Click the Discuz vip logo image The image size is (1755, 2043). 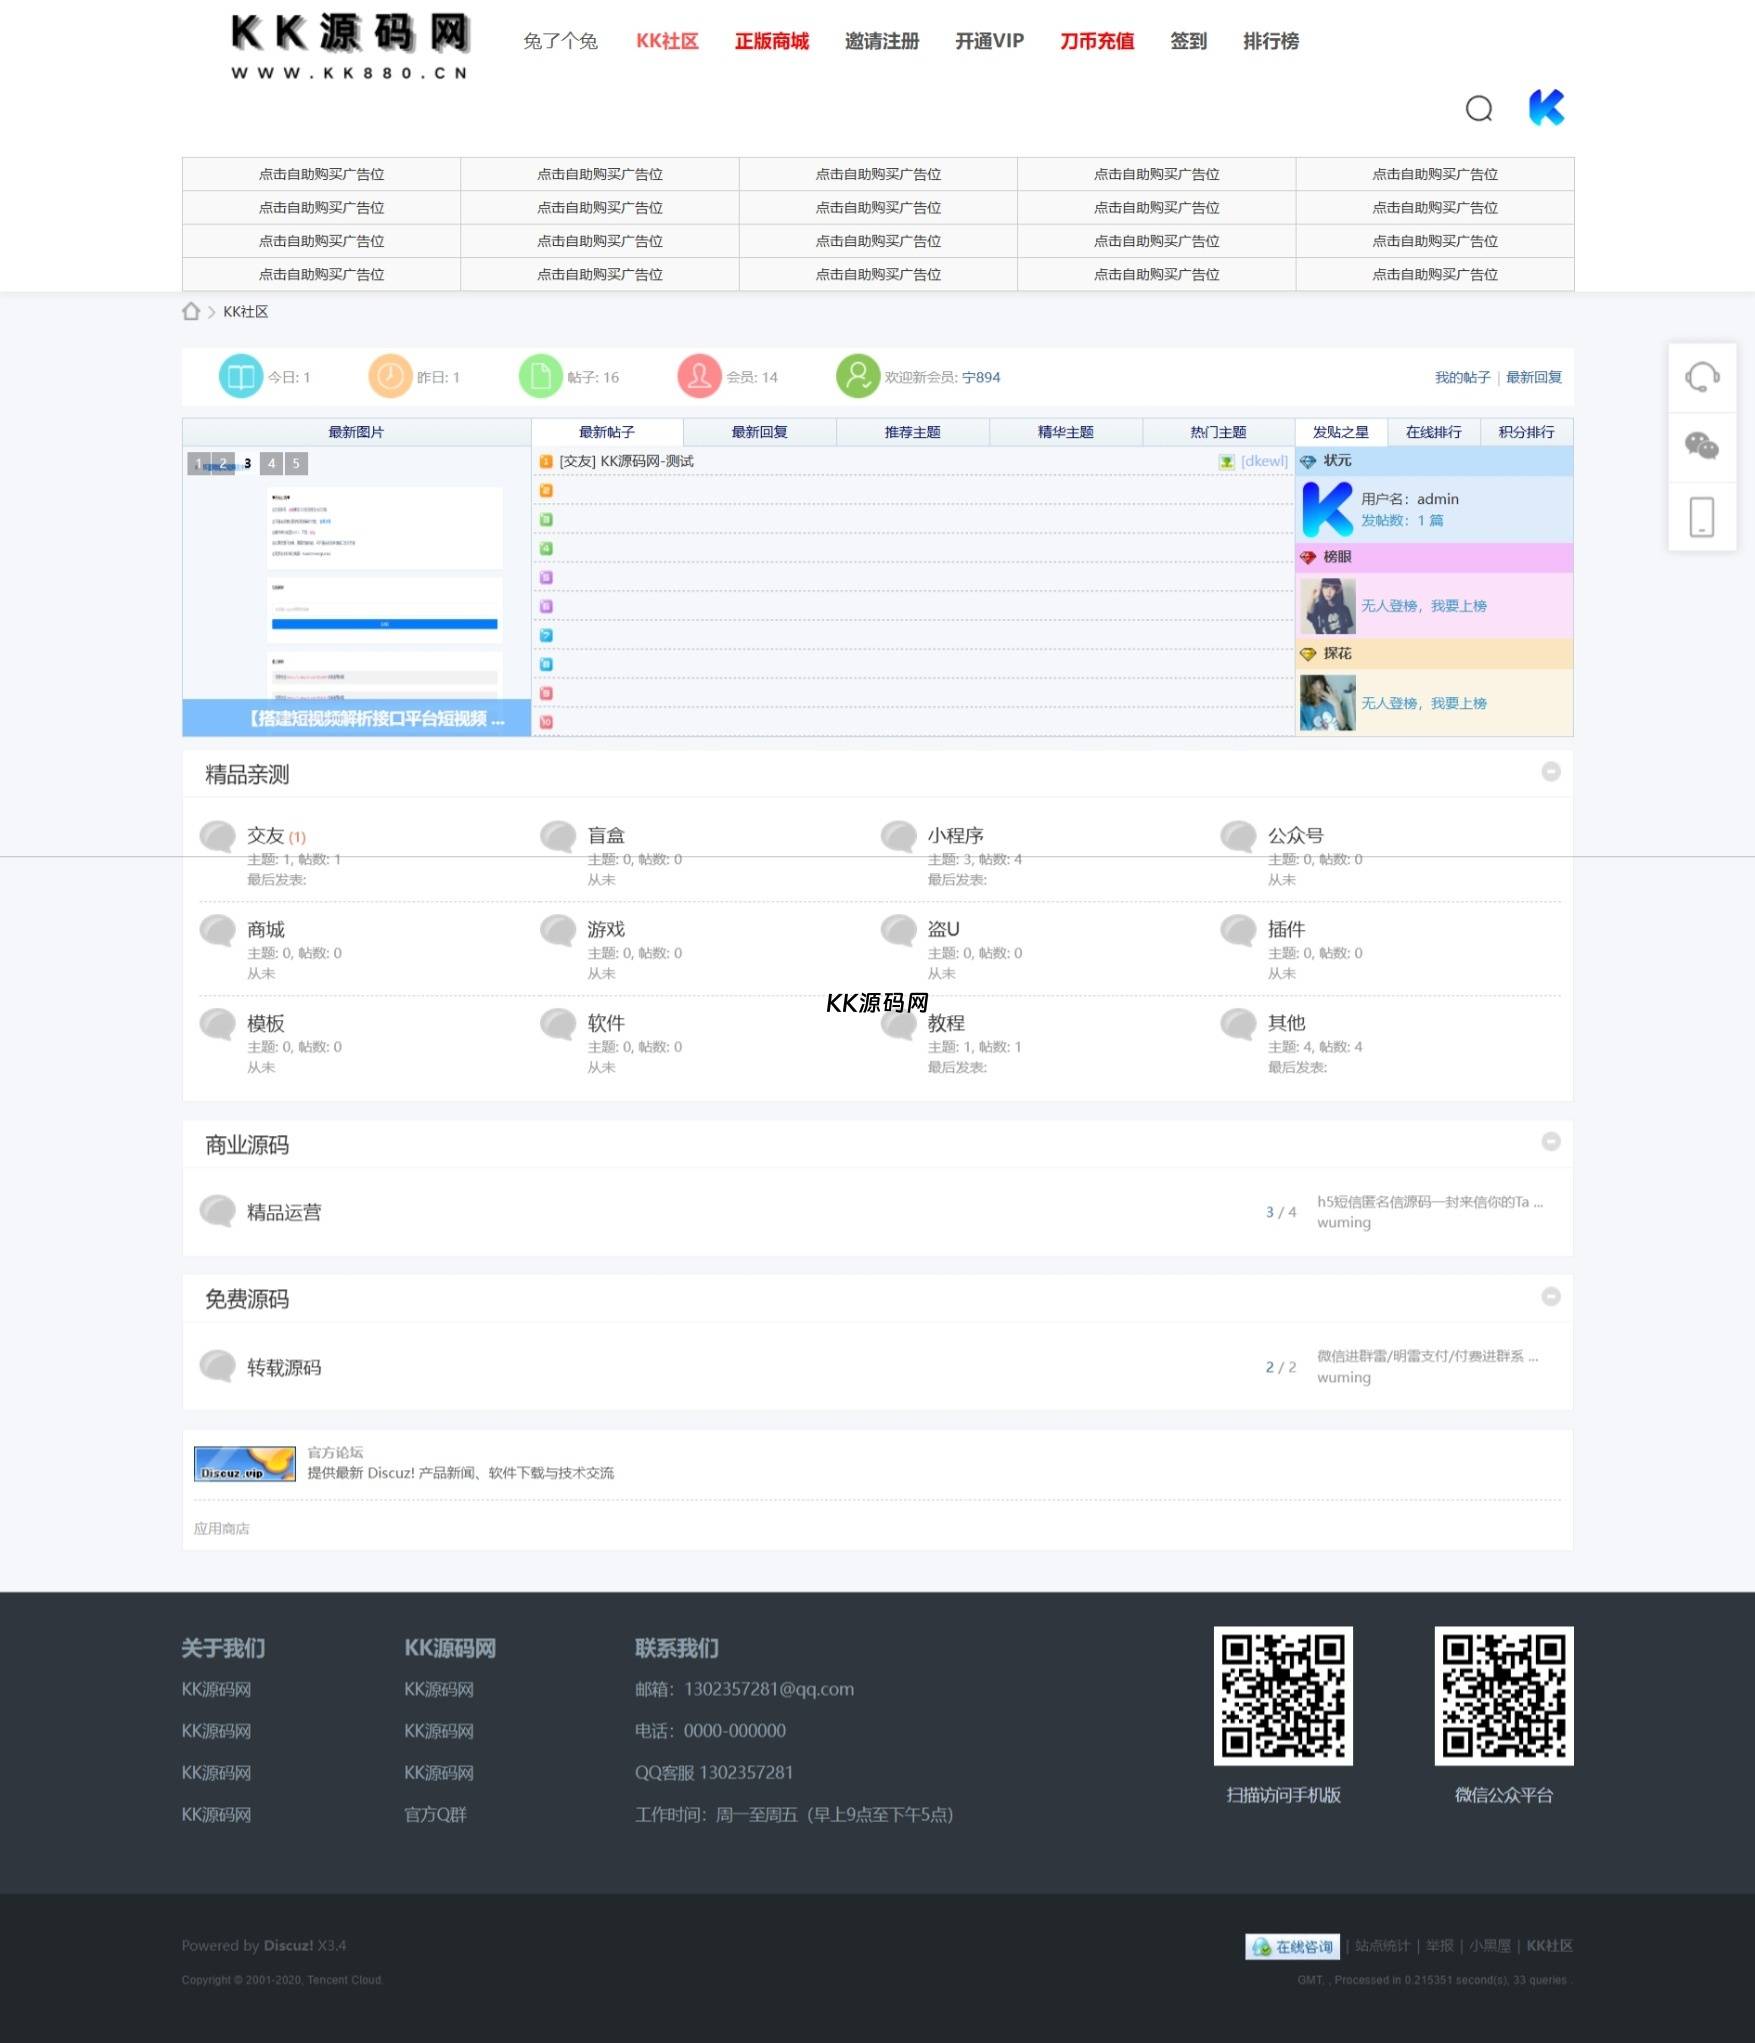pyautogui.click(x=244, y=1463)
